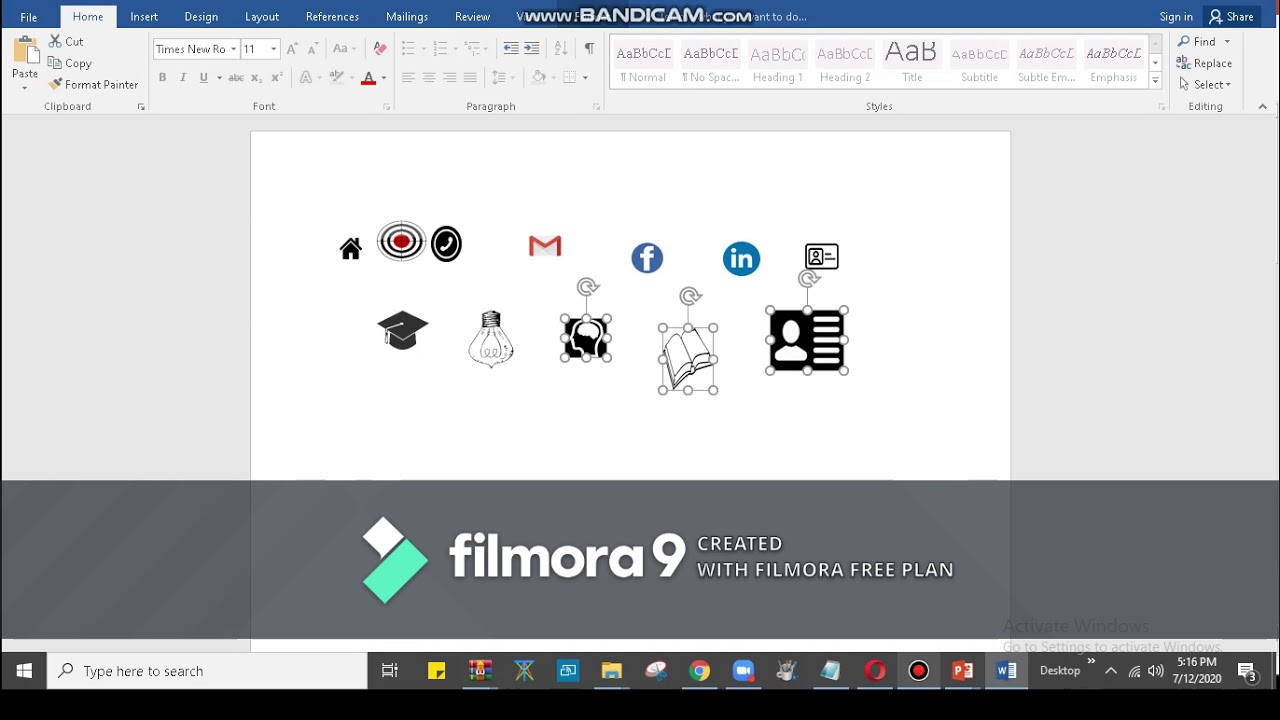1280x720 pixels.
Task: Toggle Italic formatting
Action: tap(183, 77)
